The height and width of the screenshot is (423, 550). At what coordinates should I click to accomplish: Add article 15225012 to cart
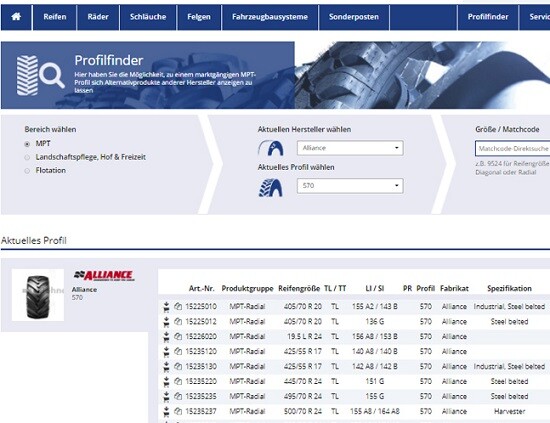click(x=166, y=322)
